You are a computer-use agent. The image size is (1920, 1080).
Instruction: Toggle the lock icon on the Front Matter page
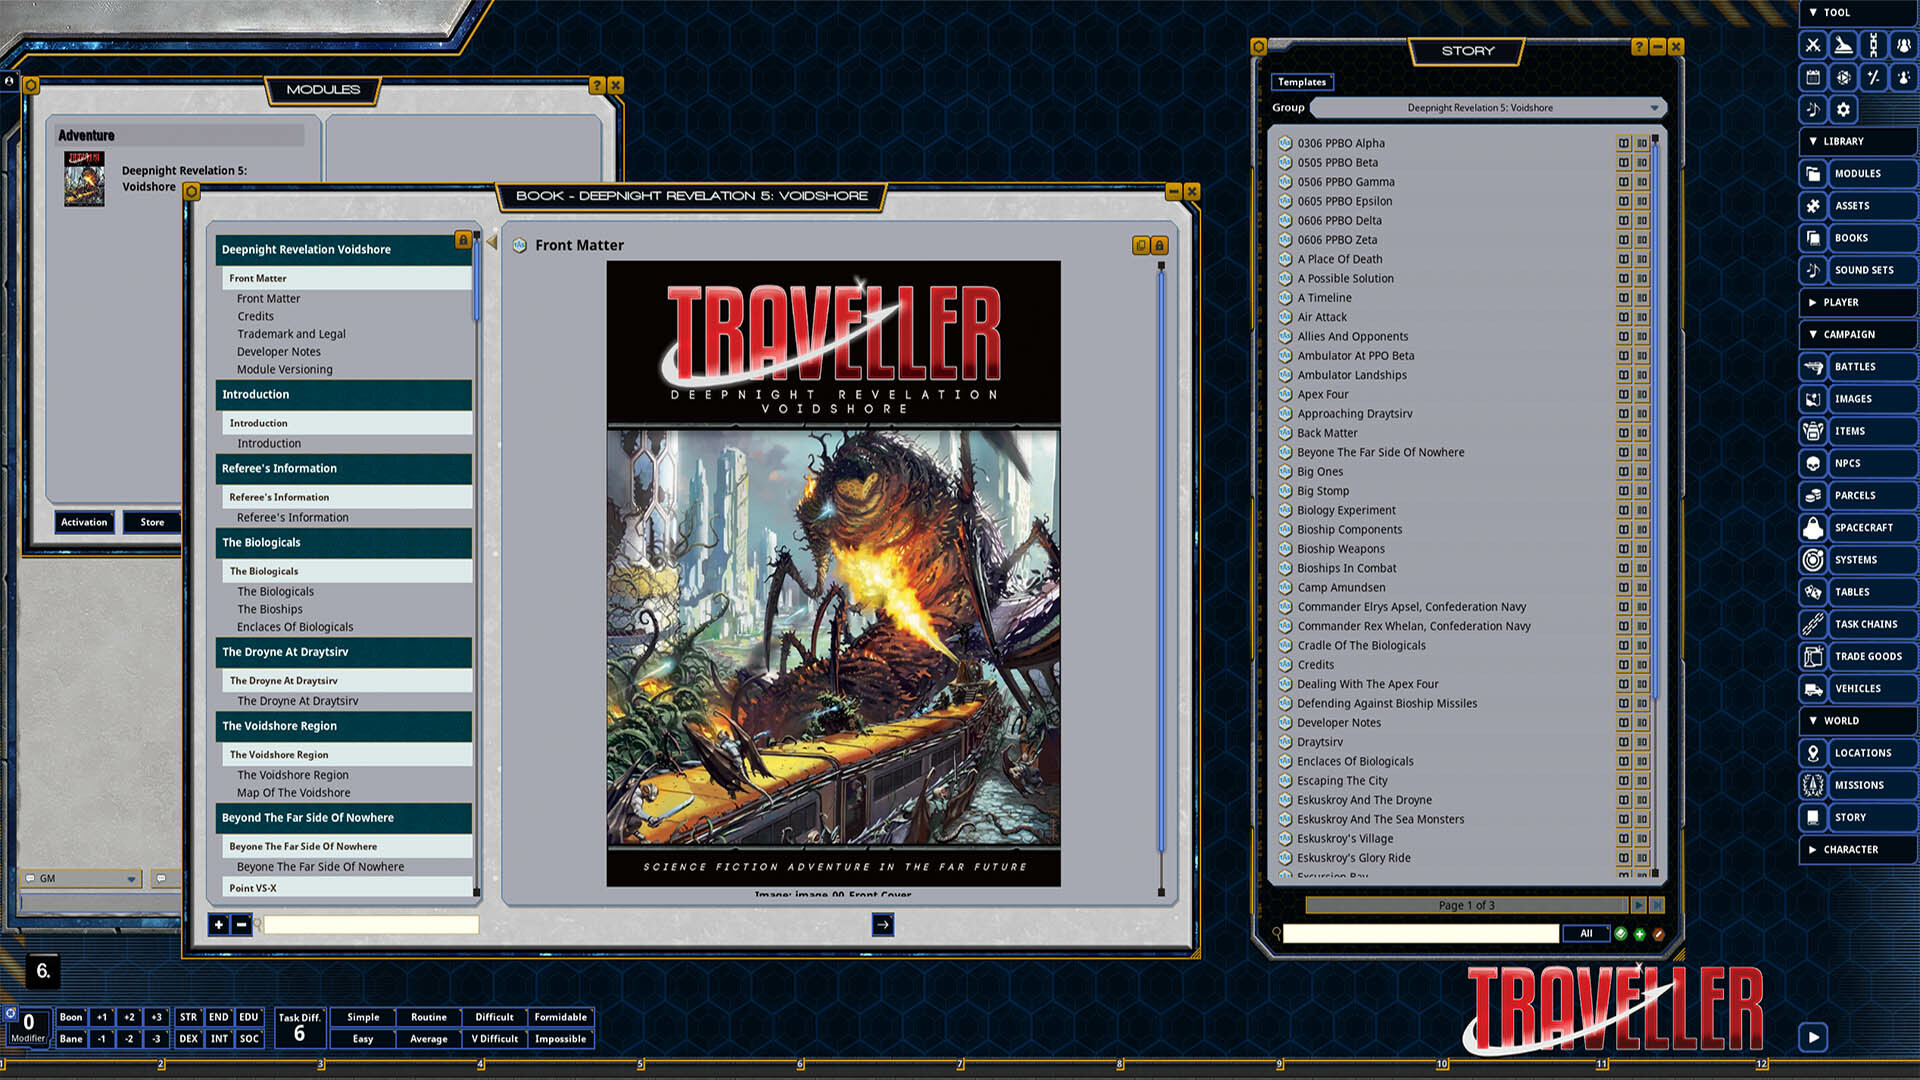click(1158, 245)
